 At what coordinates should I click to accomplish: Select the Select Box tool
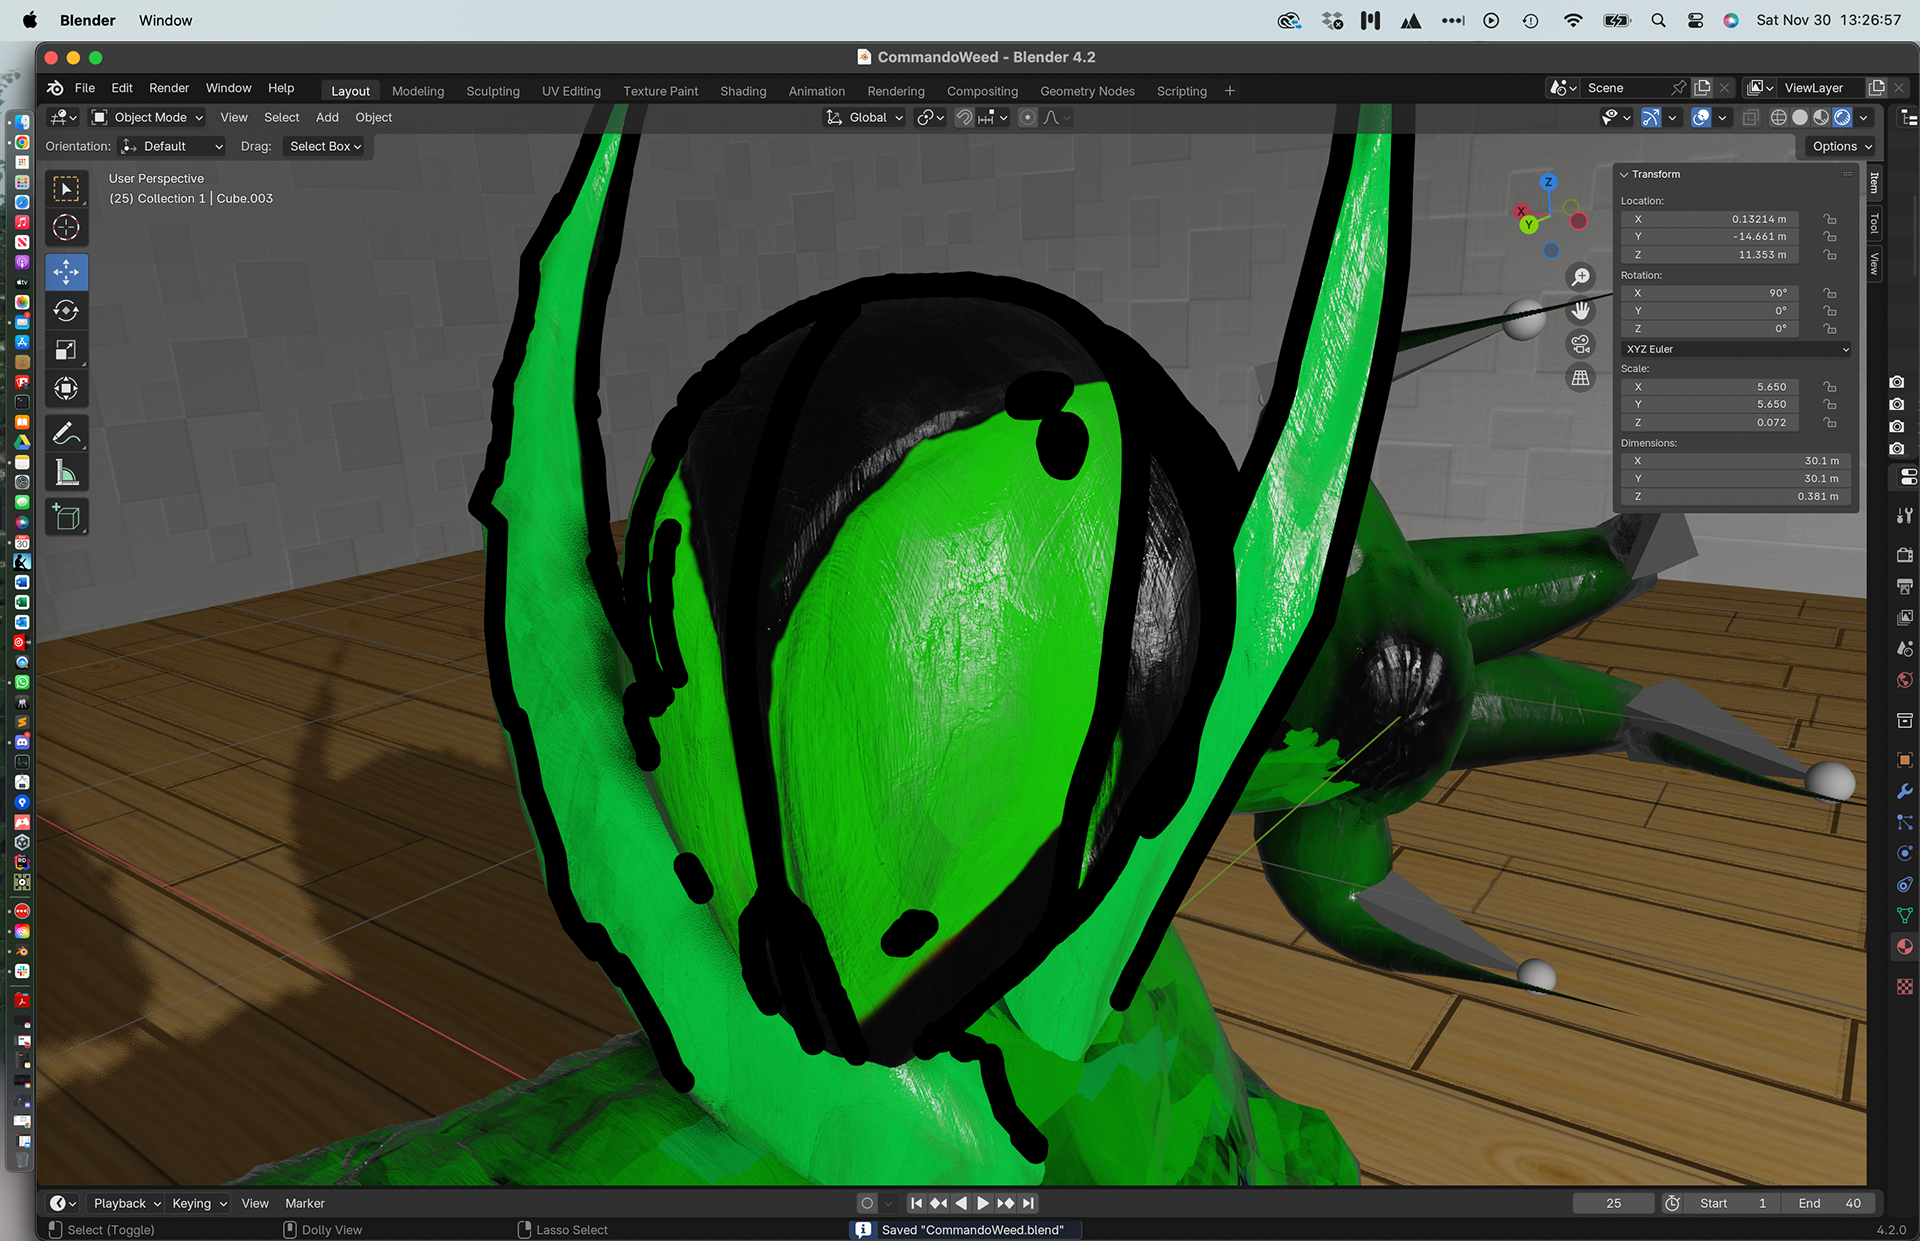66,189
